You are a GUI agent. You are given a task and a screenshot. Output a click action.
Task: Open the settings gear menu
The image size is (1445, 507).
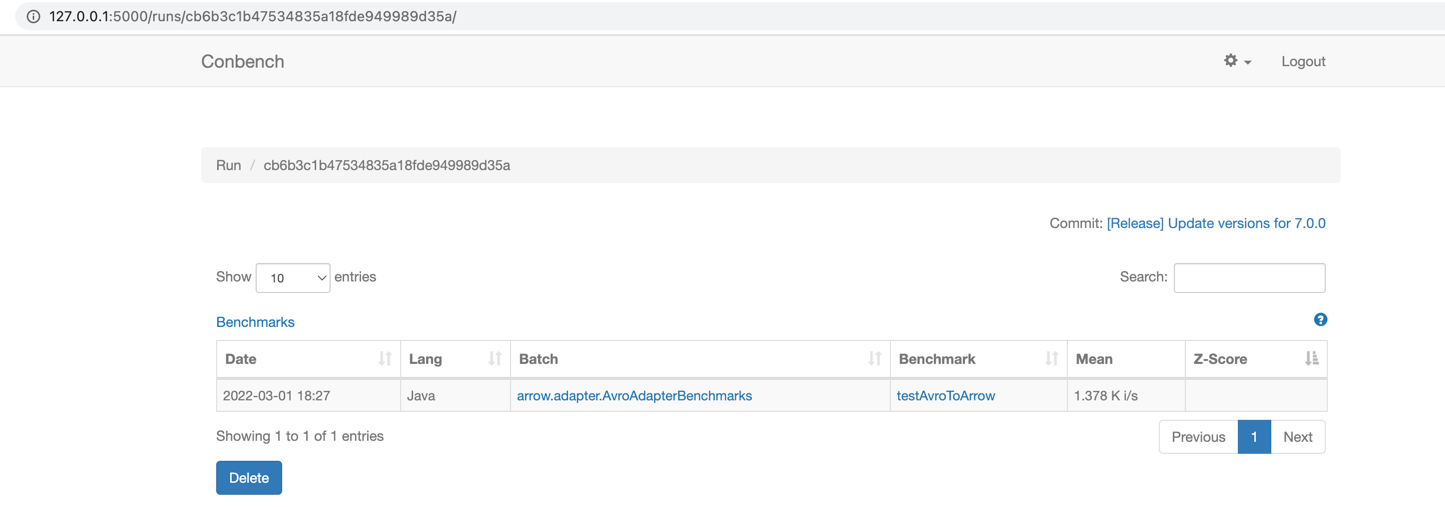click(x=1236, y=61)
